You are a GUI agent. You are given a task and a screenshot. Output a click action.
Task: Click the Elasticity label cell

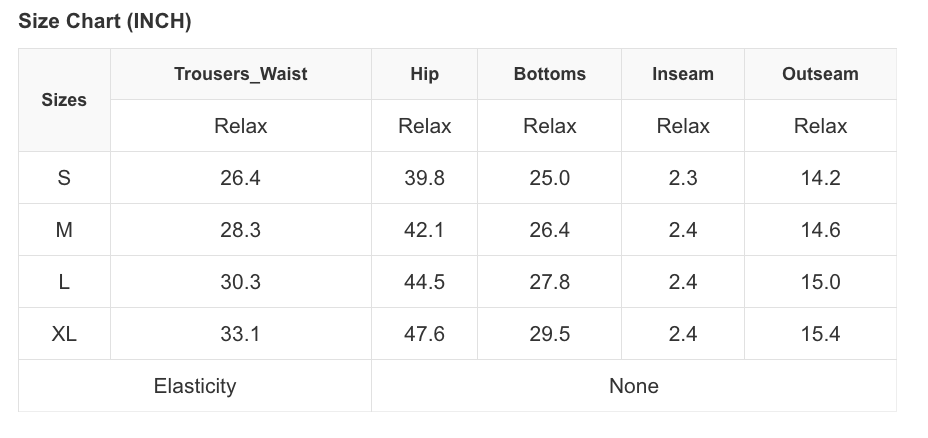click(x=195, y=386)
